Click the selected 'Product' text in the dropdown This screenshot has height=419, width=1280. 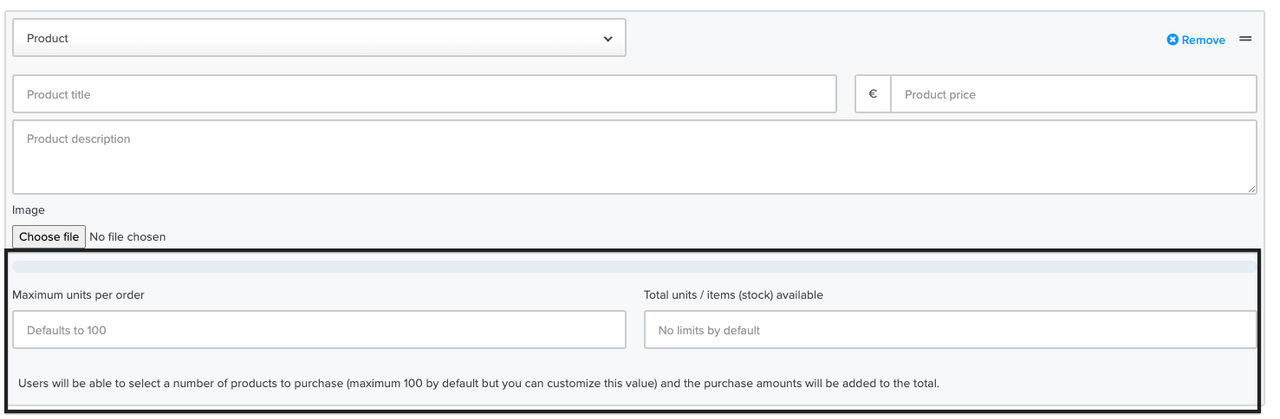tap(47, 38)
